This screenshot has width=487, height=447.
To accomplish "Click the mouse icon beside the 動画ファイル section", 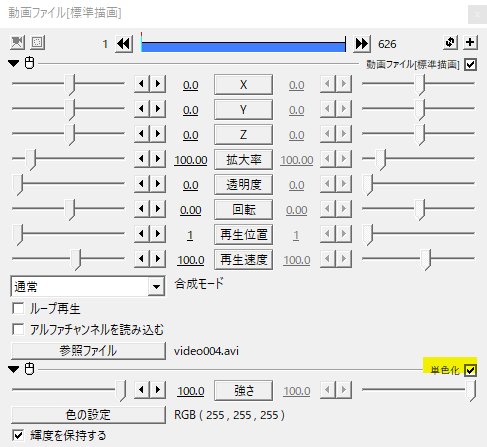I will pos(30,63).
